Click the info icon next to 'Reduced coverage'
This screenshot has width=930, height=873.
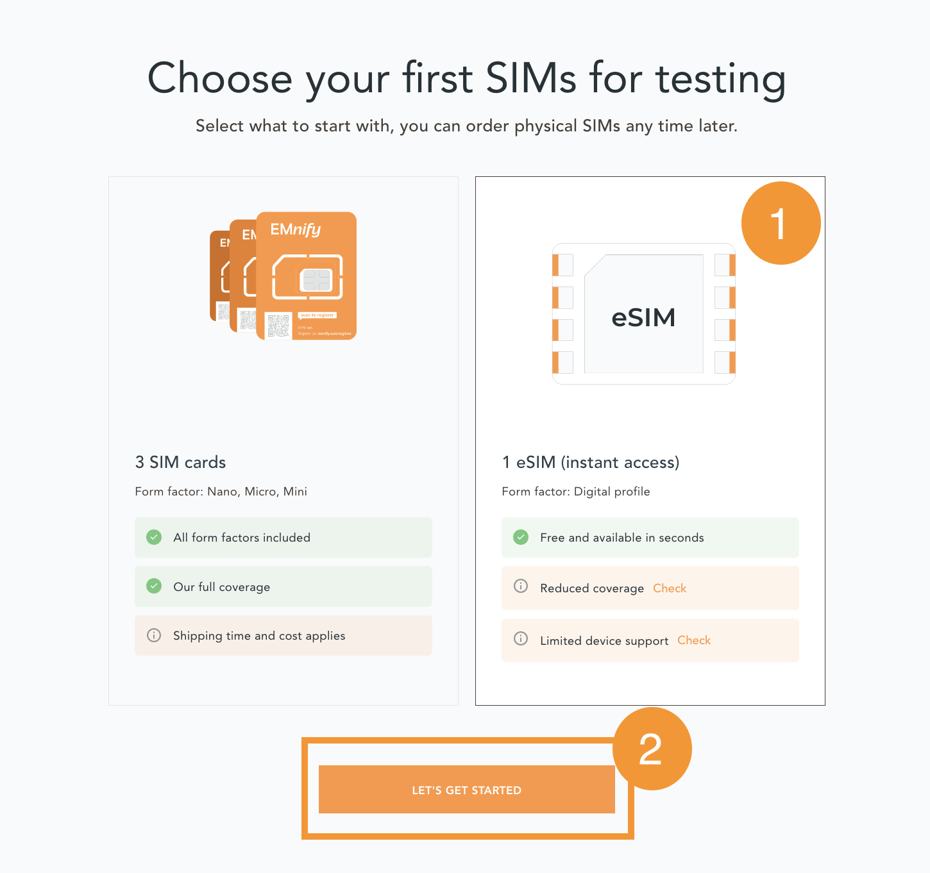(520, 588)
